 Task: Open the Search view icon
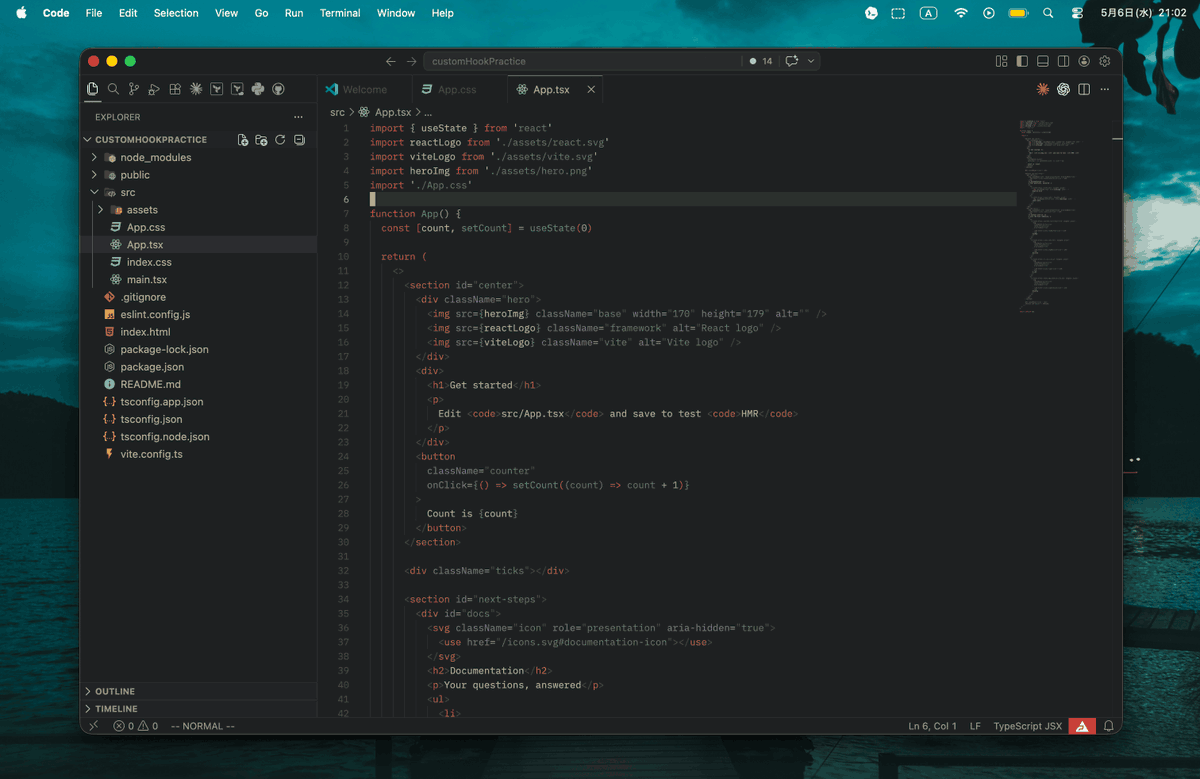(113, 89)
